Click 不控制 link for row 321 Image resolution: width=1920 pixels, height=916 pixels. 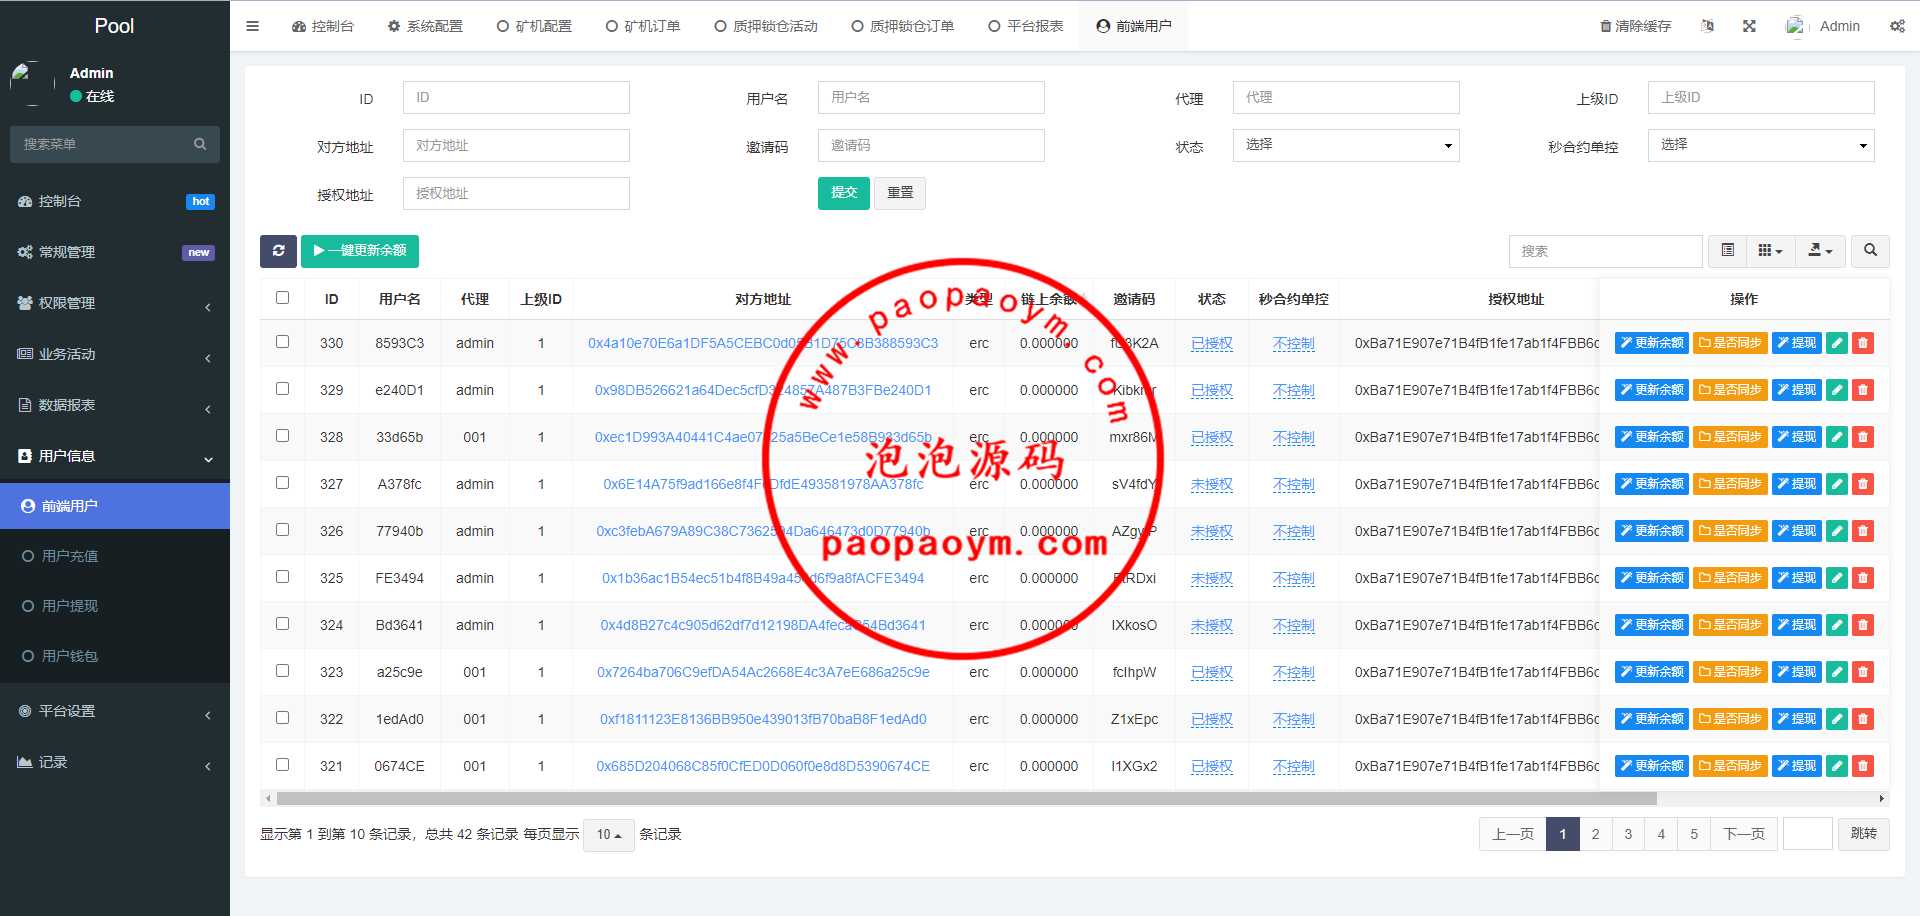pyautogui.click(x=1293, y=766)
